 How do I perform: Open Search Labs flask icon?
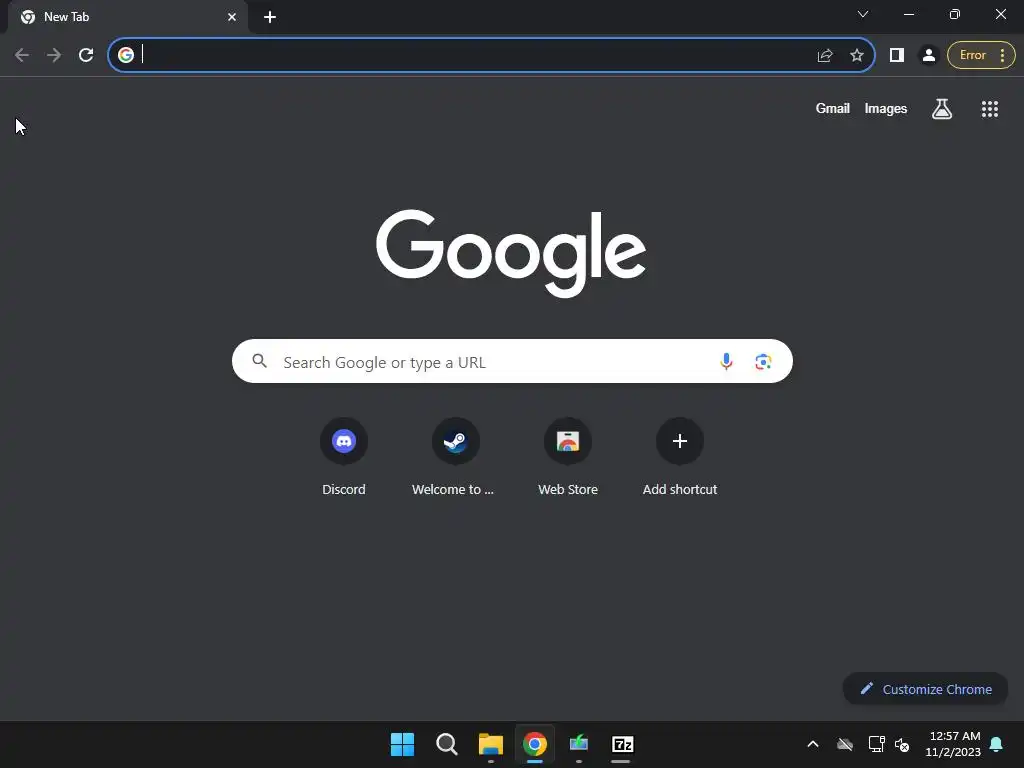click(x=942, y=109)
